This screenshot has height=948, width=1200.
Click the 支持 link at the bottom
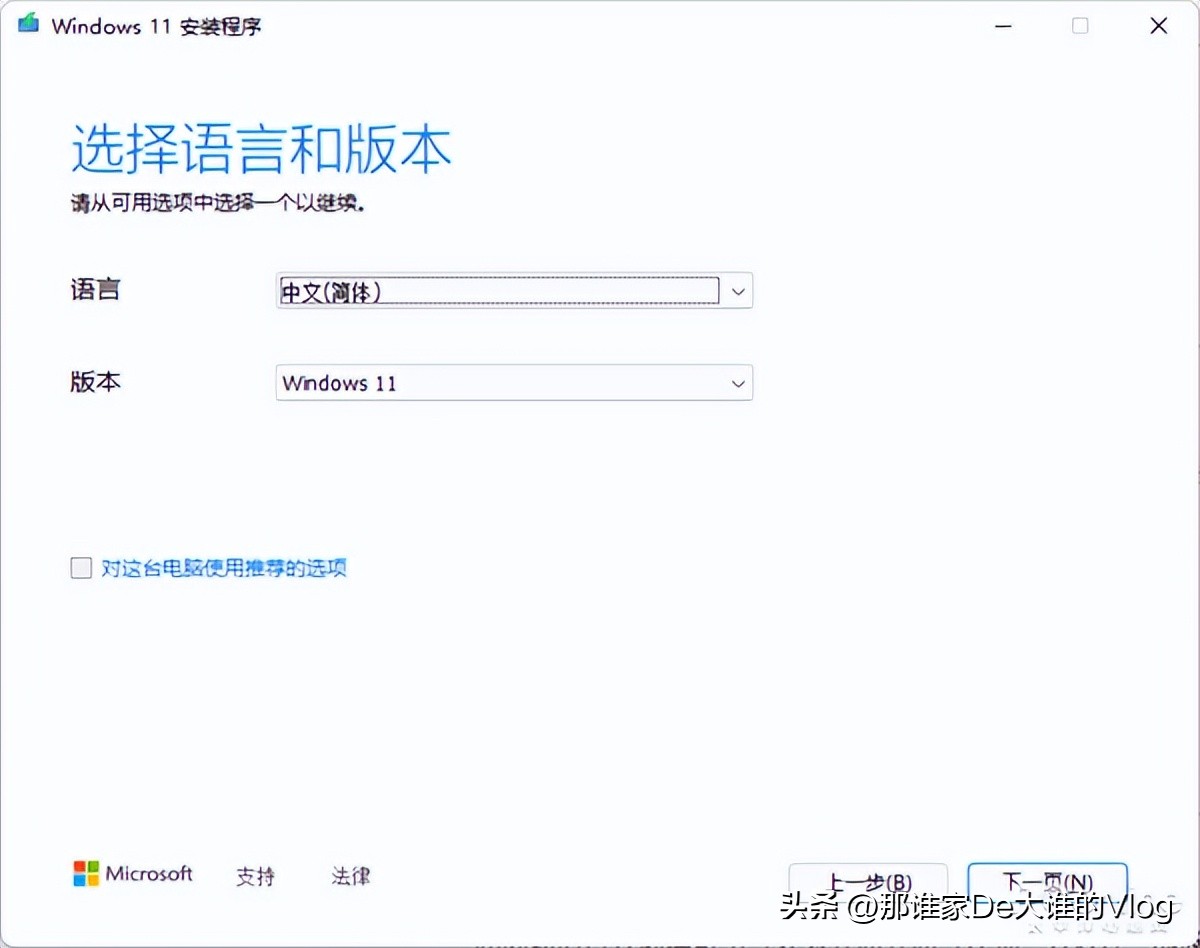(256, 876)
